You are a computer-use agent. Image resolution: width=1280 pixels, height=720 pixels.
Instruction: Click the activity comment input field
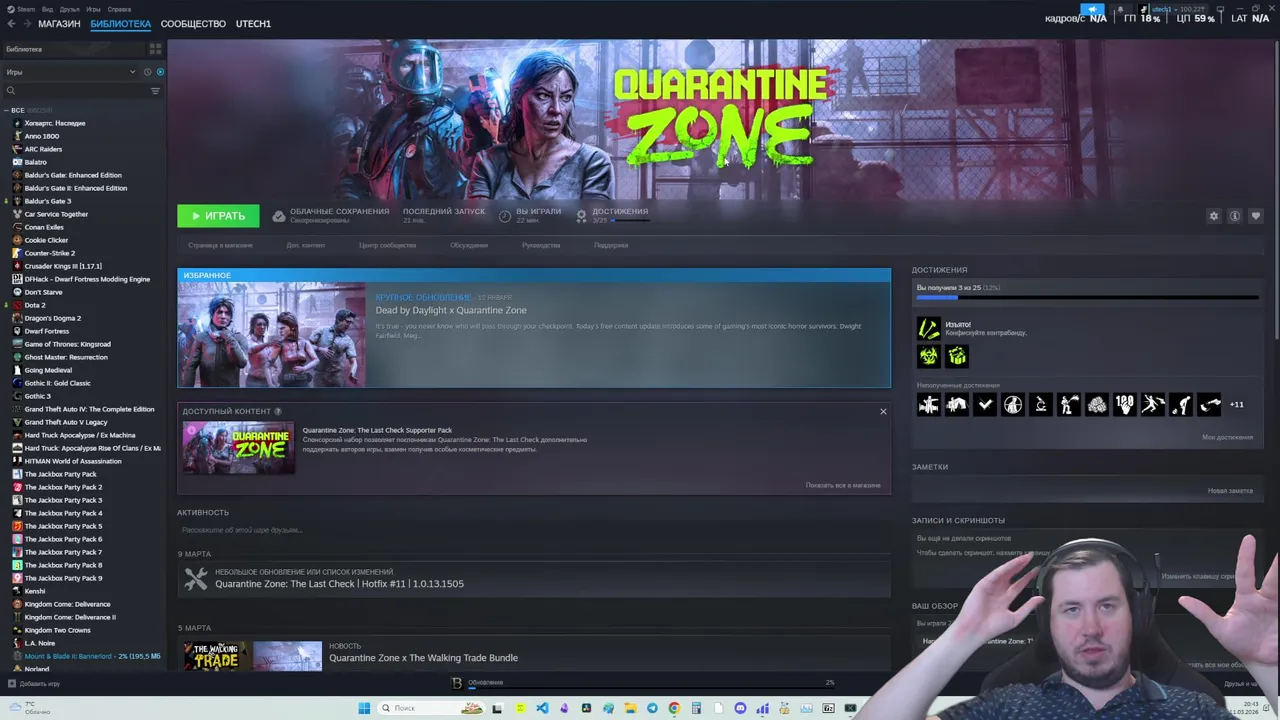[534, 530]
